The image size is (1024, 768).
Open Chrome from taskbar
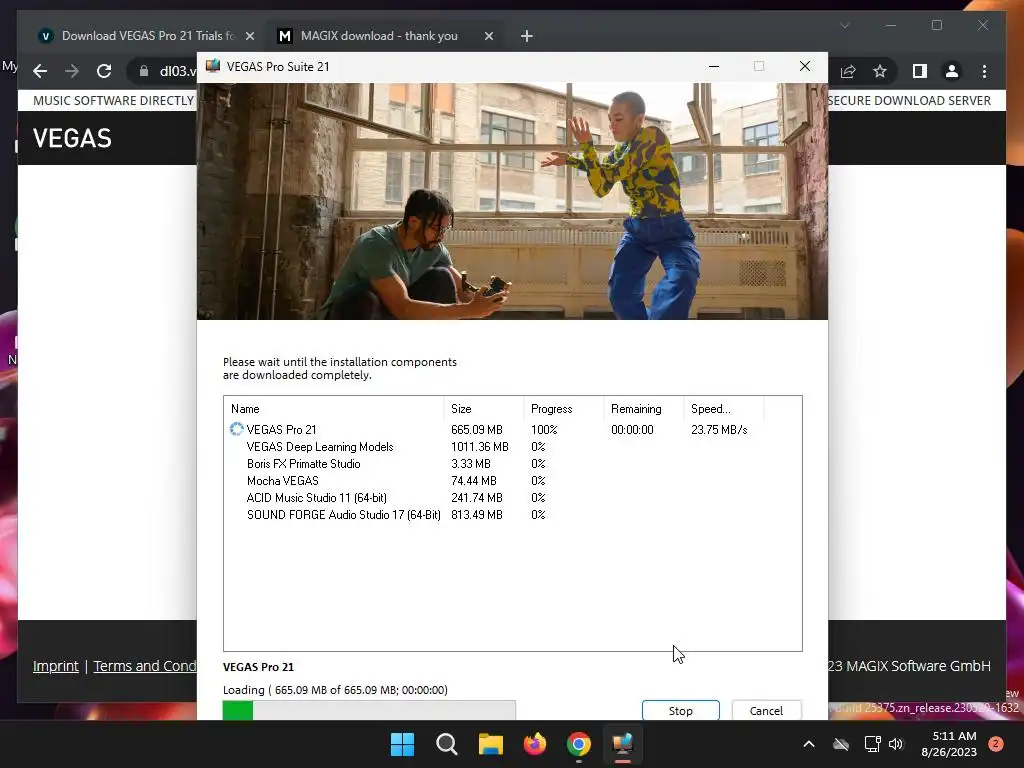point(579,744)
